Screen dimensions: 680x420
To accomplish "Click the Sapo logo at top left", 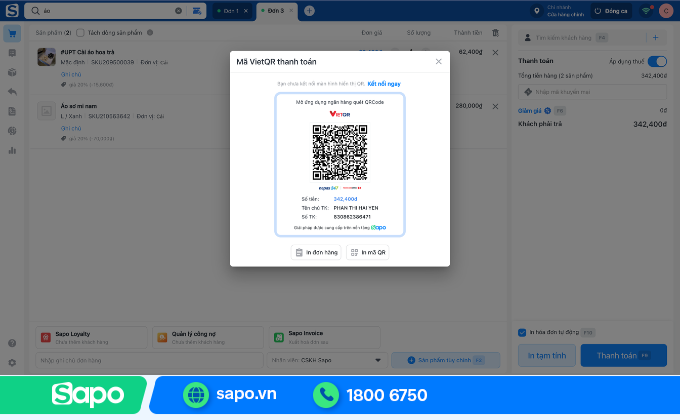I will pos(12,10).
